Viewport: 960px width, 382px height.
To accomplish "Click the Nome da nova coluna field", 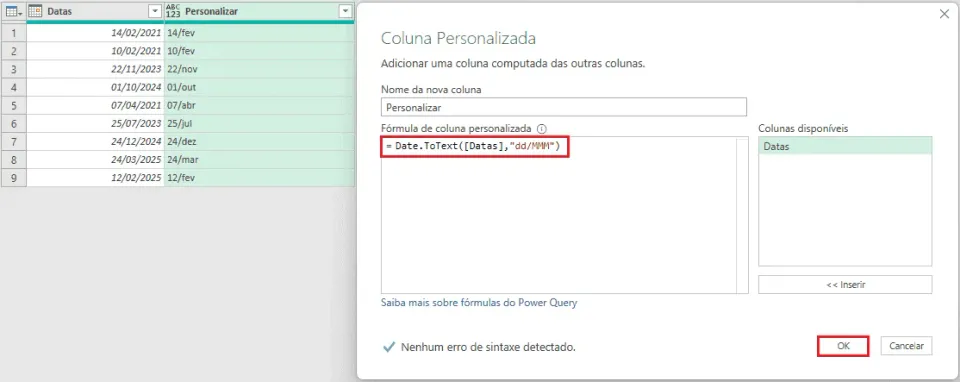I will 564,107.
